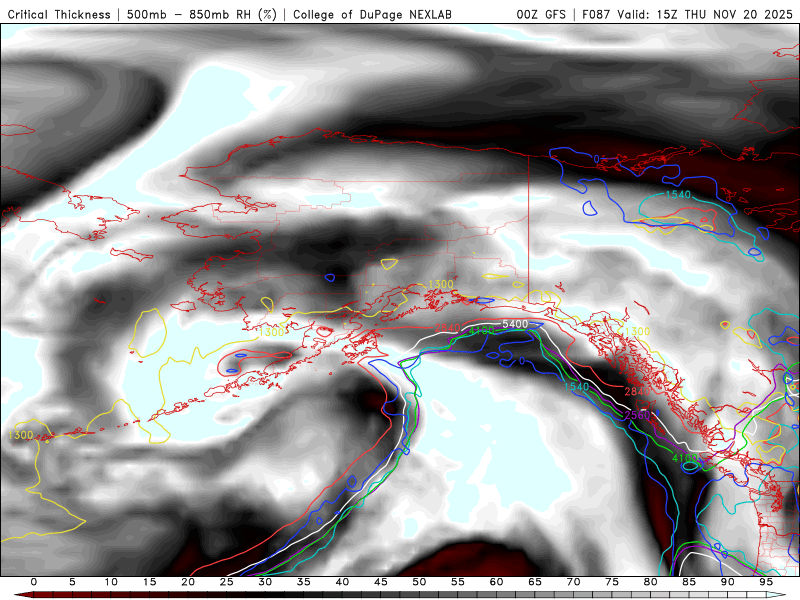800x600 pixels.
Task: Click the blue 0 contour label at upper right
Action: click(596, 159)
